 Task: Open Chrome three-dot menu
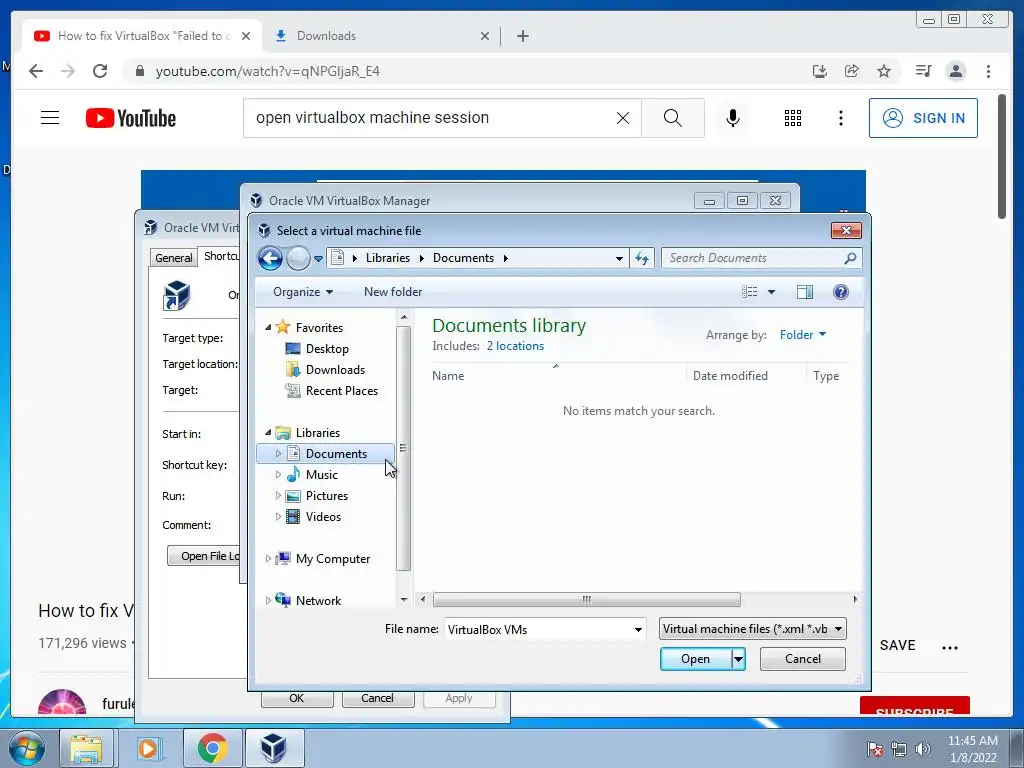point(988,71)
